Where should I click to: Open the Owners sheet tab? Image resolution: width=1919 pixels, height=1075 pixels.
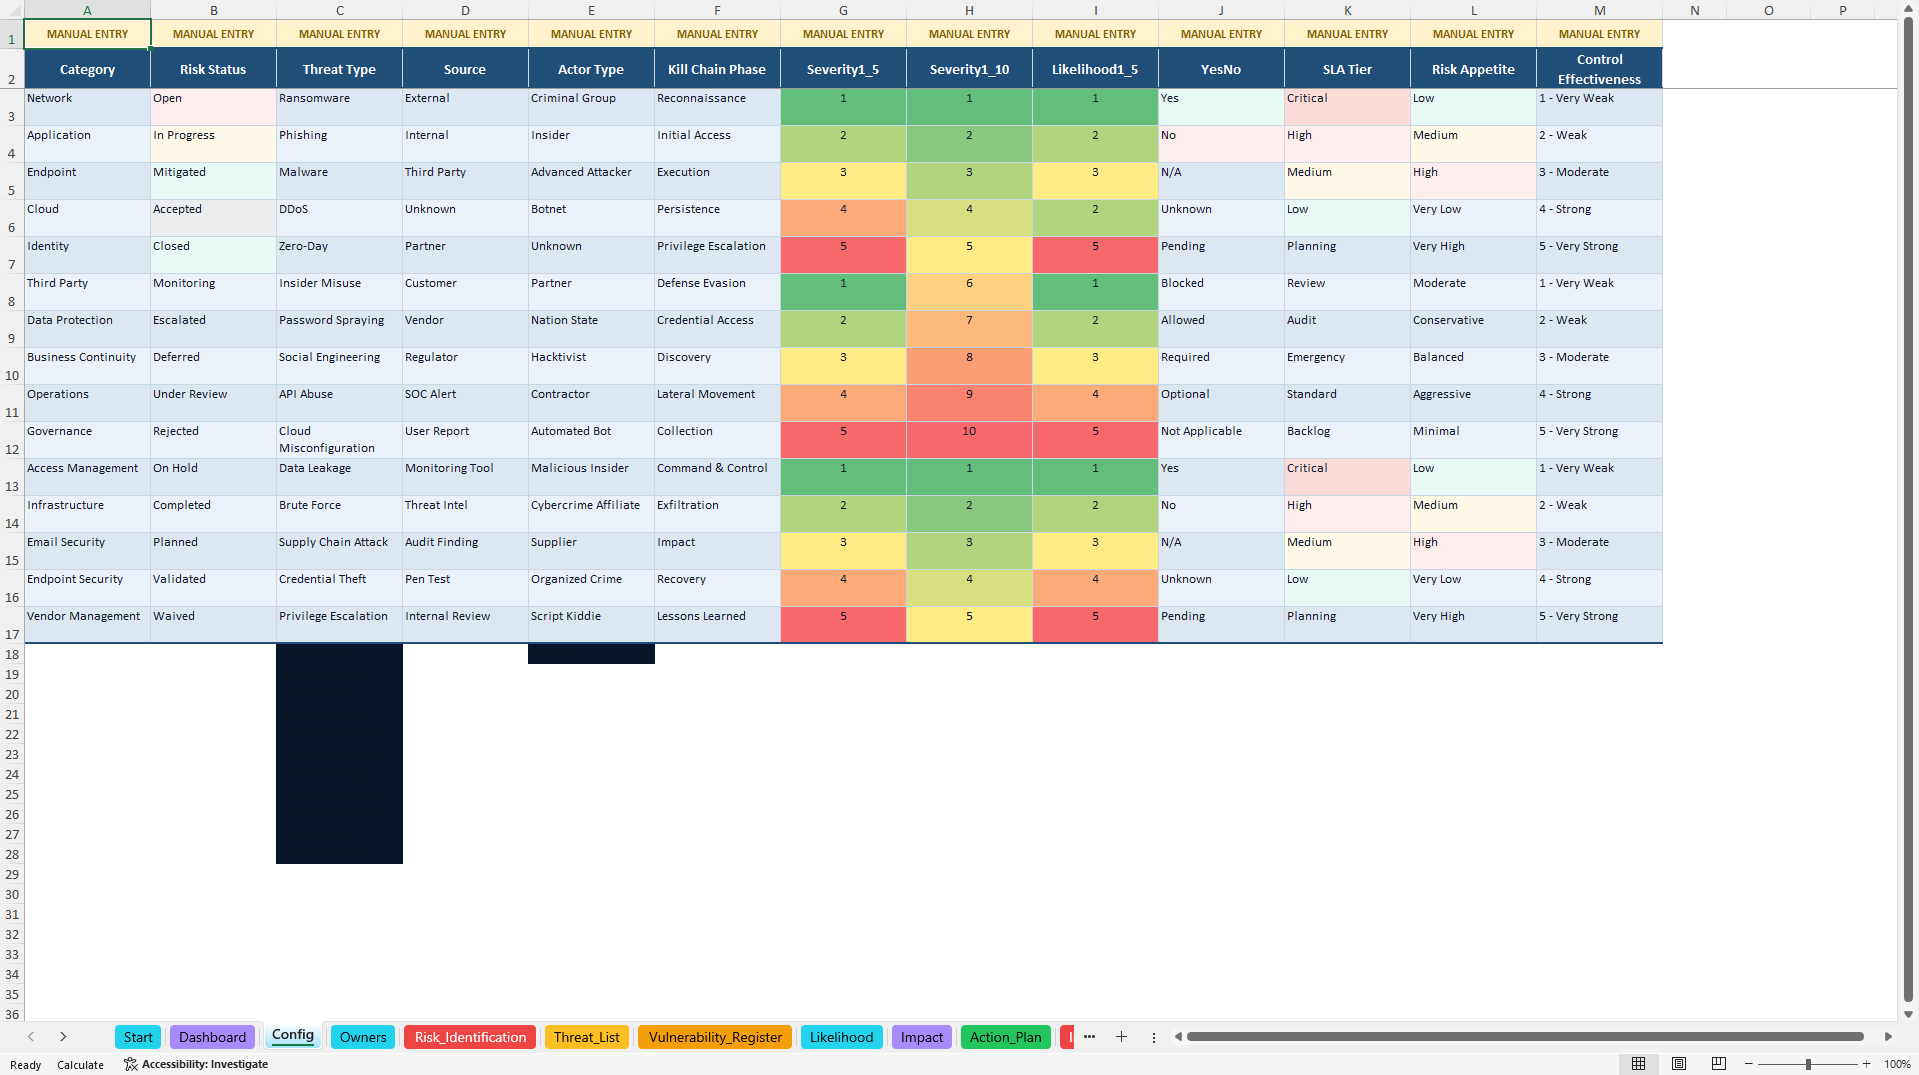[363, 1037]
